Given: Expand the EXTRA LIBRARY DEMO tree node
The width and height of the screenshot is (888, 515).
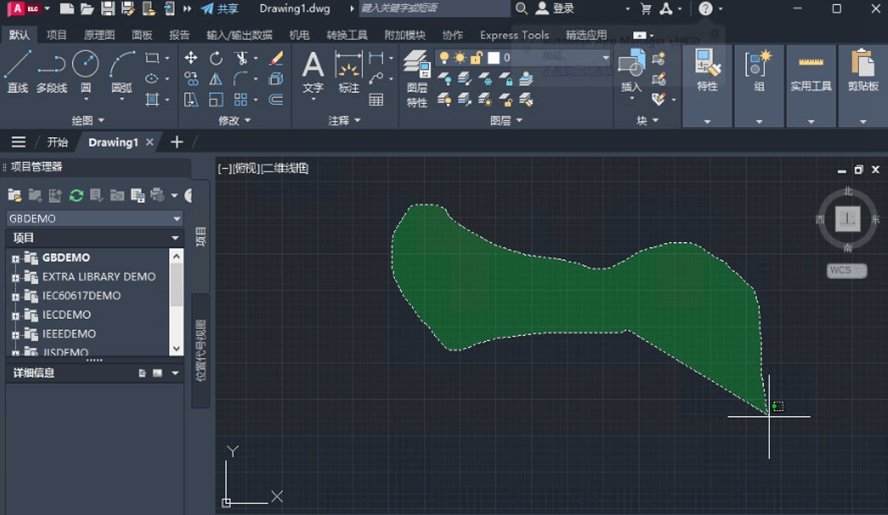Looking at the screenshot, I should tap(15, 278).
